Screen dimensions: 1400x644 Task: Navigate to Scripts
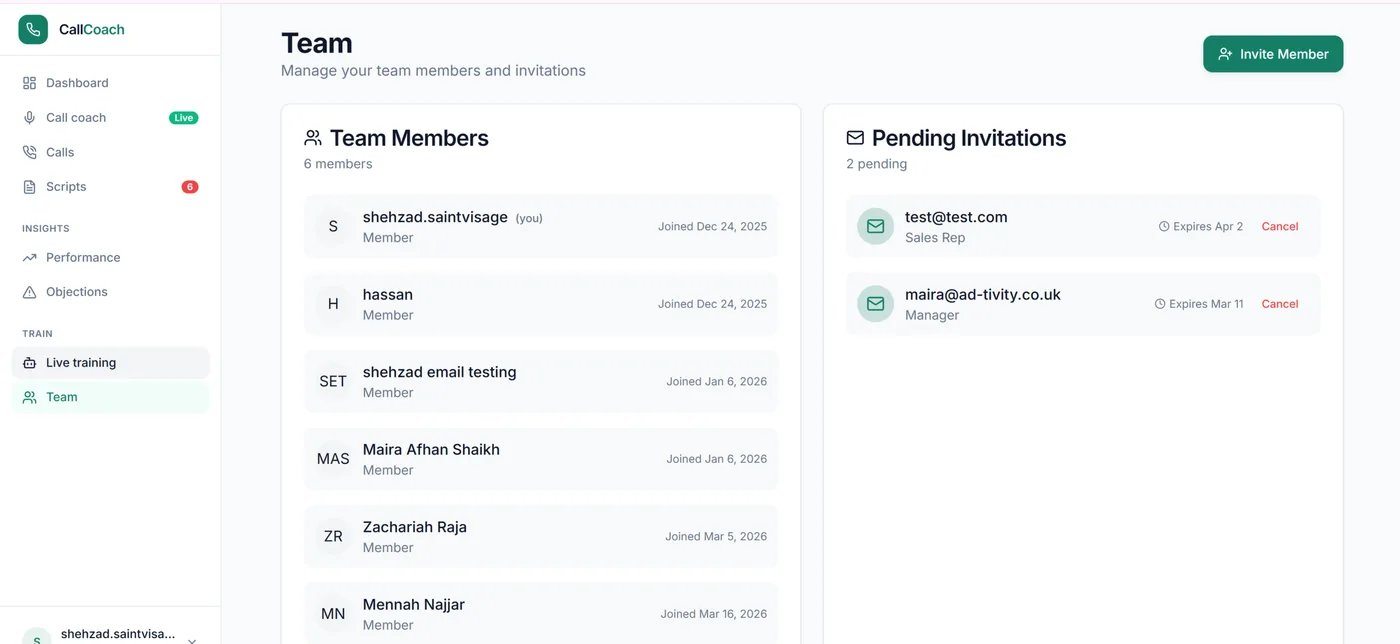click(110, 187)
